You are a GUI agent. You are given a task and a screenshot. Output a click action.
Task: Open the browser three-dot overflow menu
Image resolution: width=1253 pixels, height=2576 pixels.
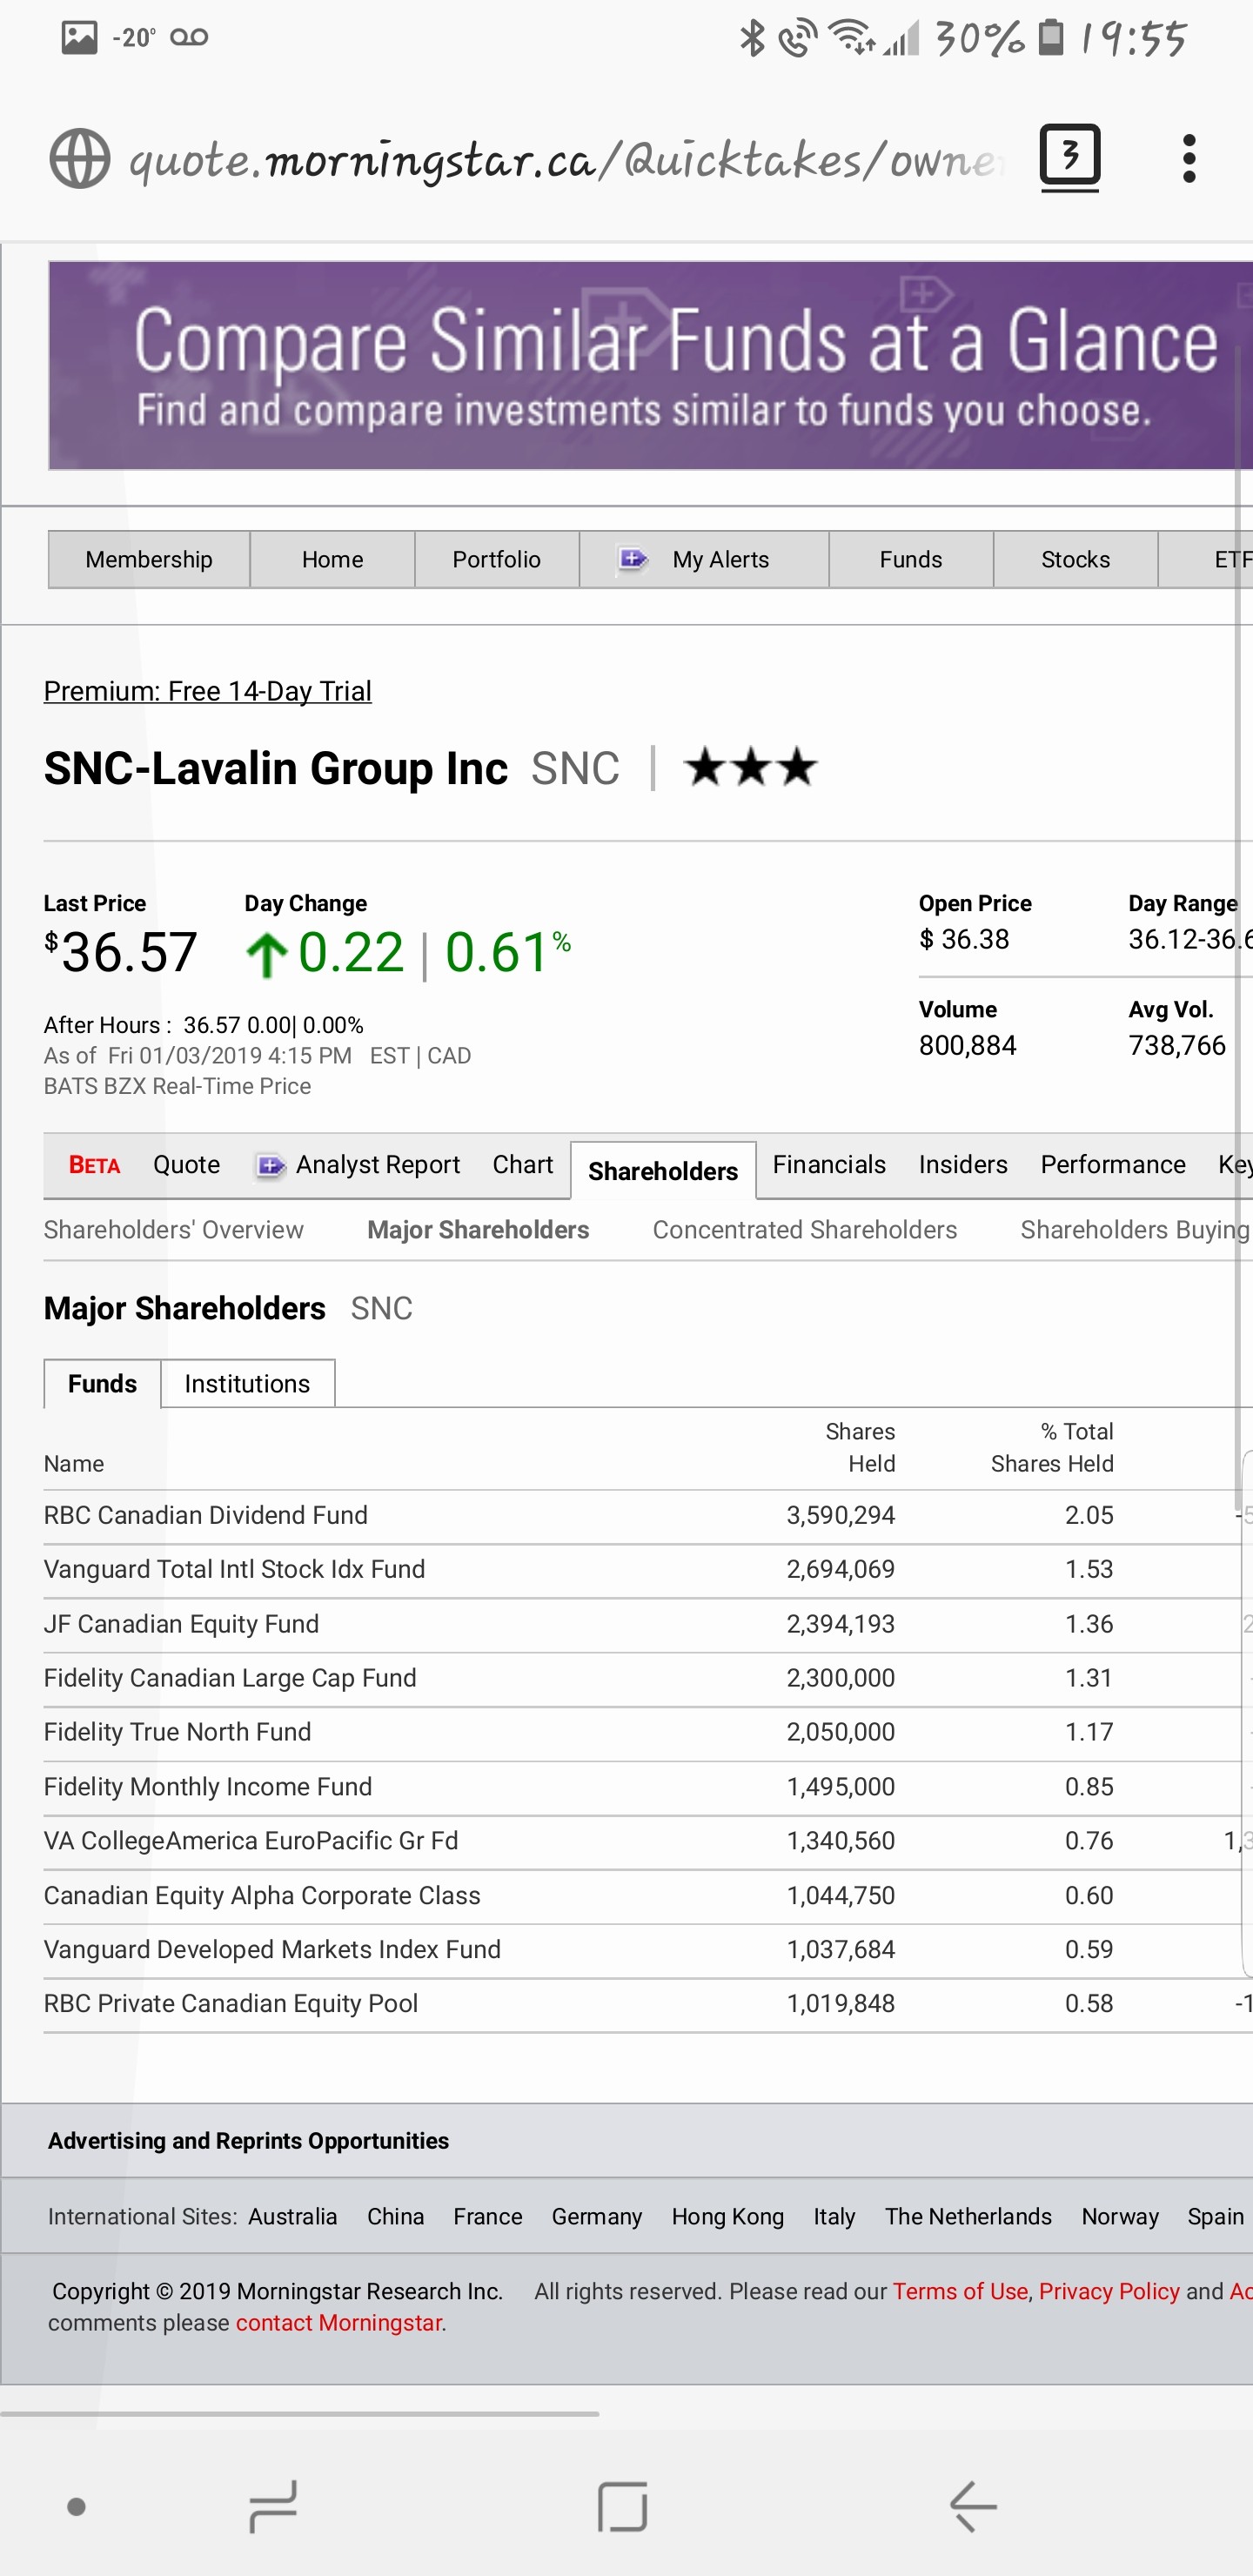click(x=1188, y=159)
